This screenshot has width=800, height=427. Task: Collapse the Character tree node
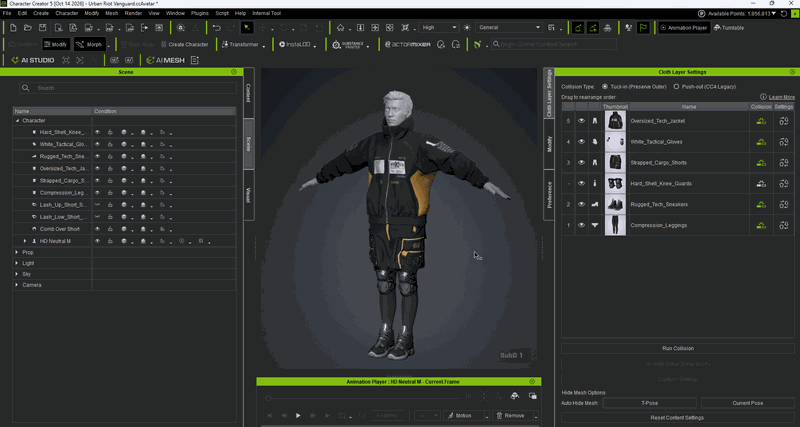pyautogui.click(x=17, y=121)
